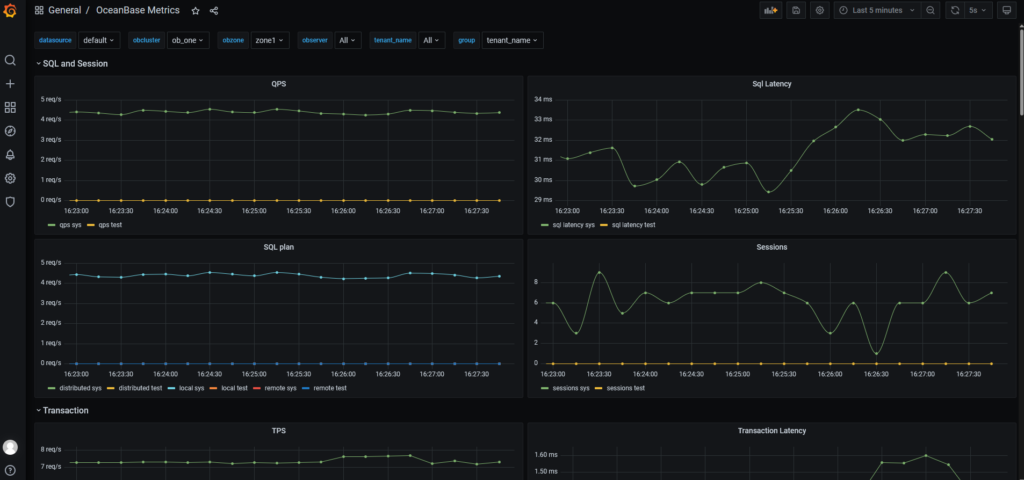Image resolution: width=1024 pixels, height=480 pixels.
Task: Open the Transaction Latency panel title menu
Action: click(x=772, y=430)
